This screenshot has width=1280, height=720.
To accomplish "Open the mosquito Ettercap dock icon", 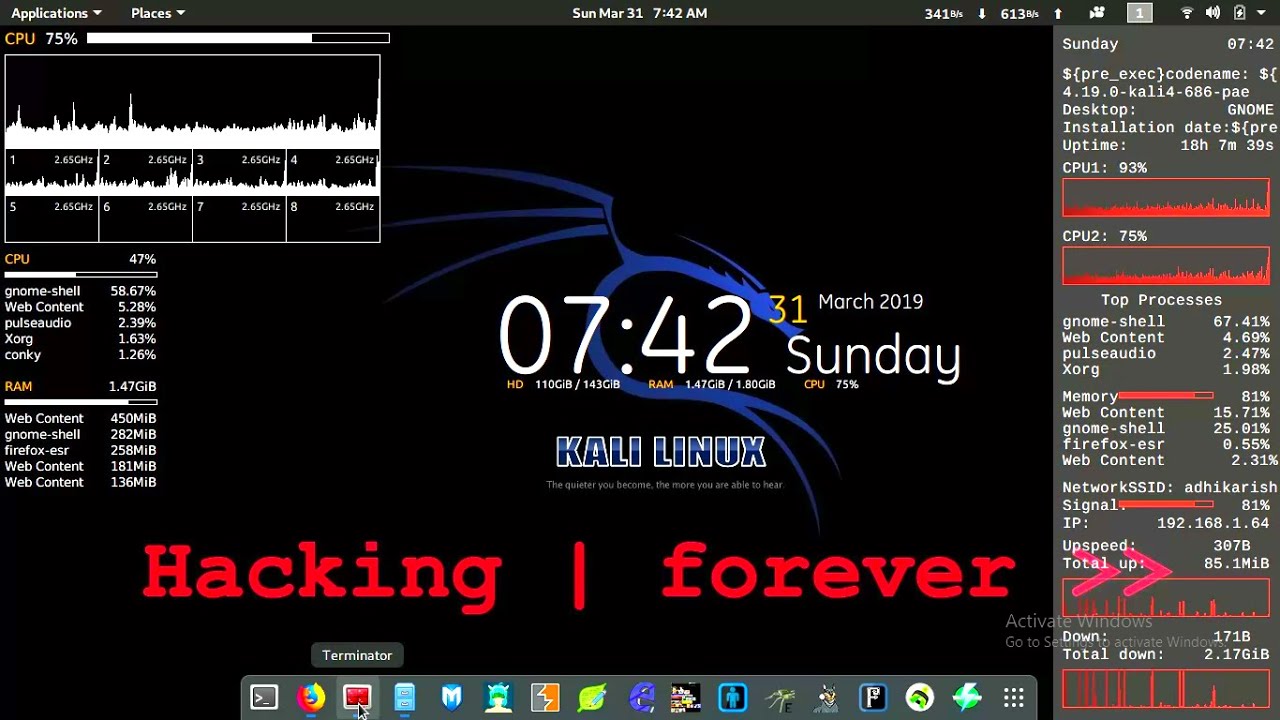I will 780,697.
